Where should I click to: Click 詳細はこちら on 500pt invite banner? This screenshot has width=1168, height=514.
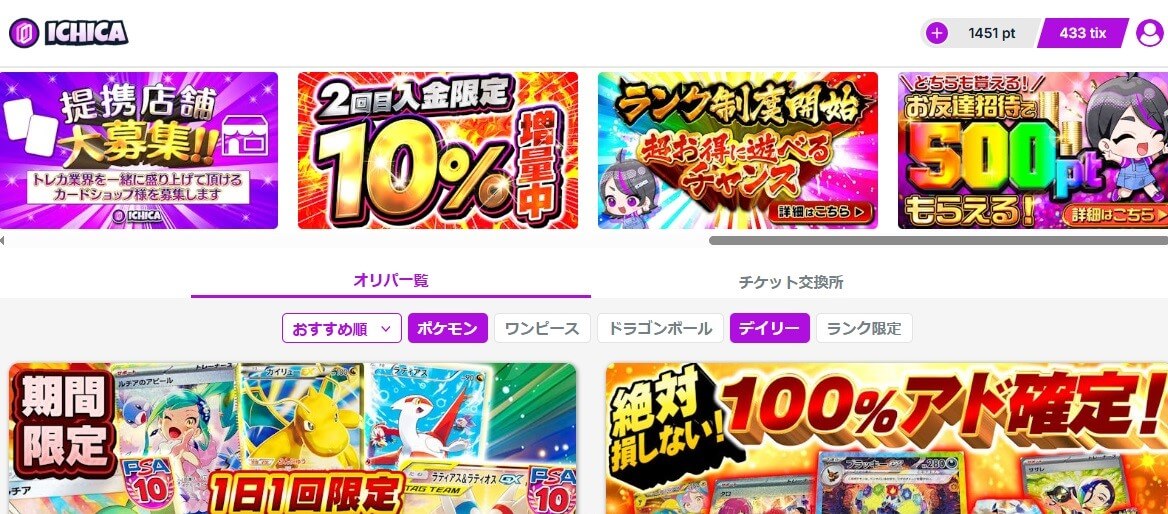[x=1115, y=215]
